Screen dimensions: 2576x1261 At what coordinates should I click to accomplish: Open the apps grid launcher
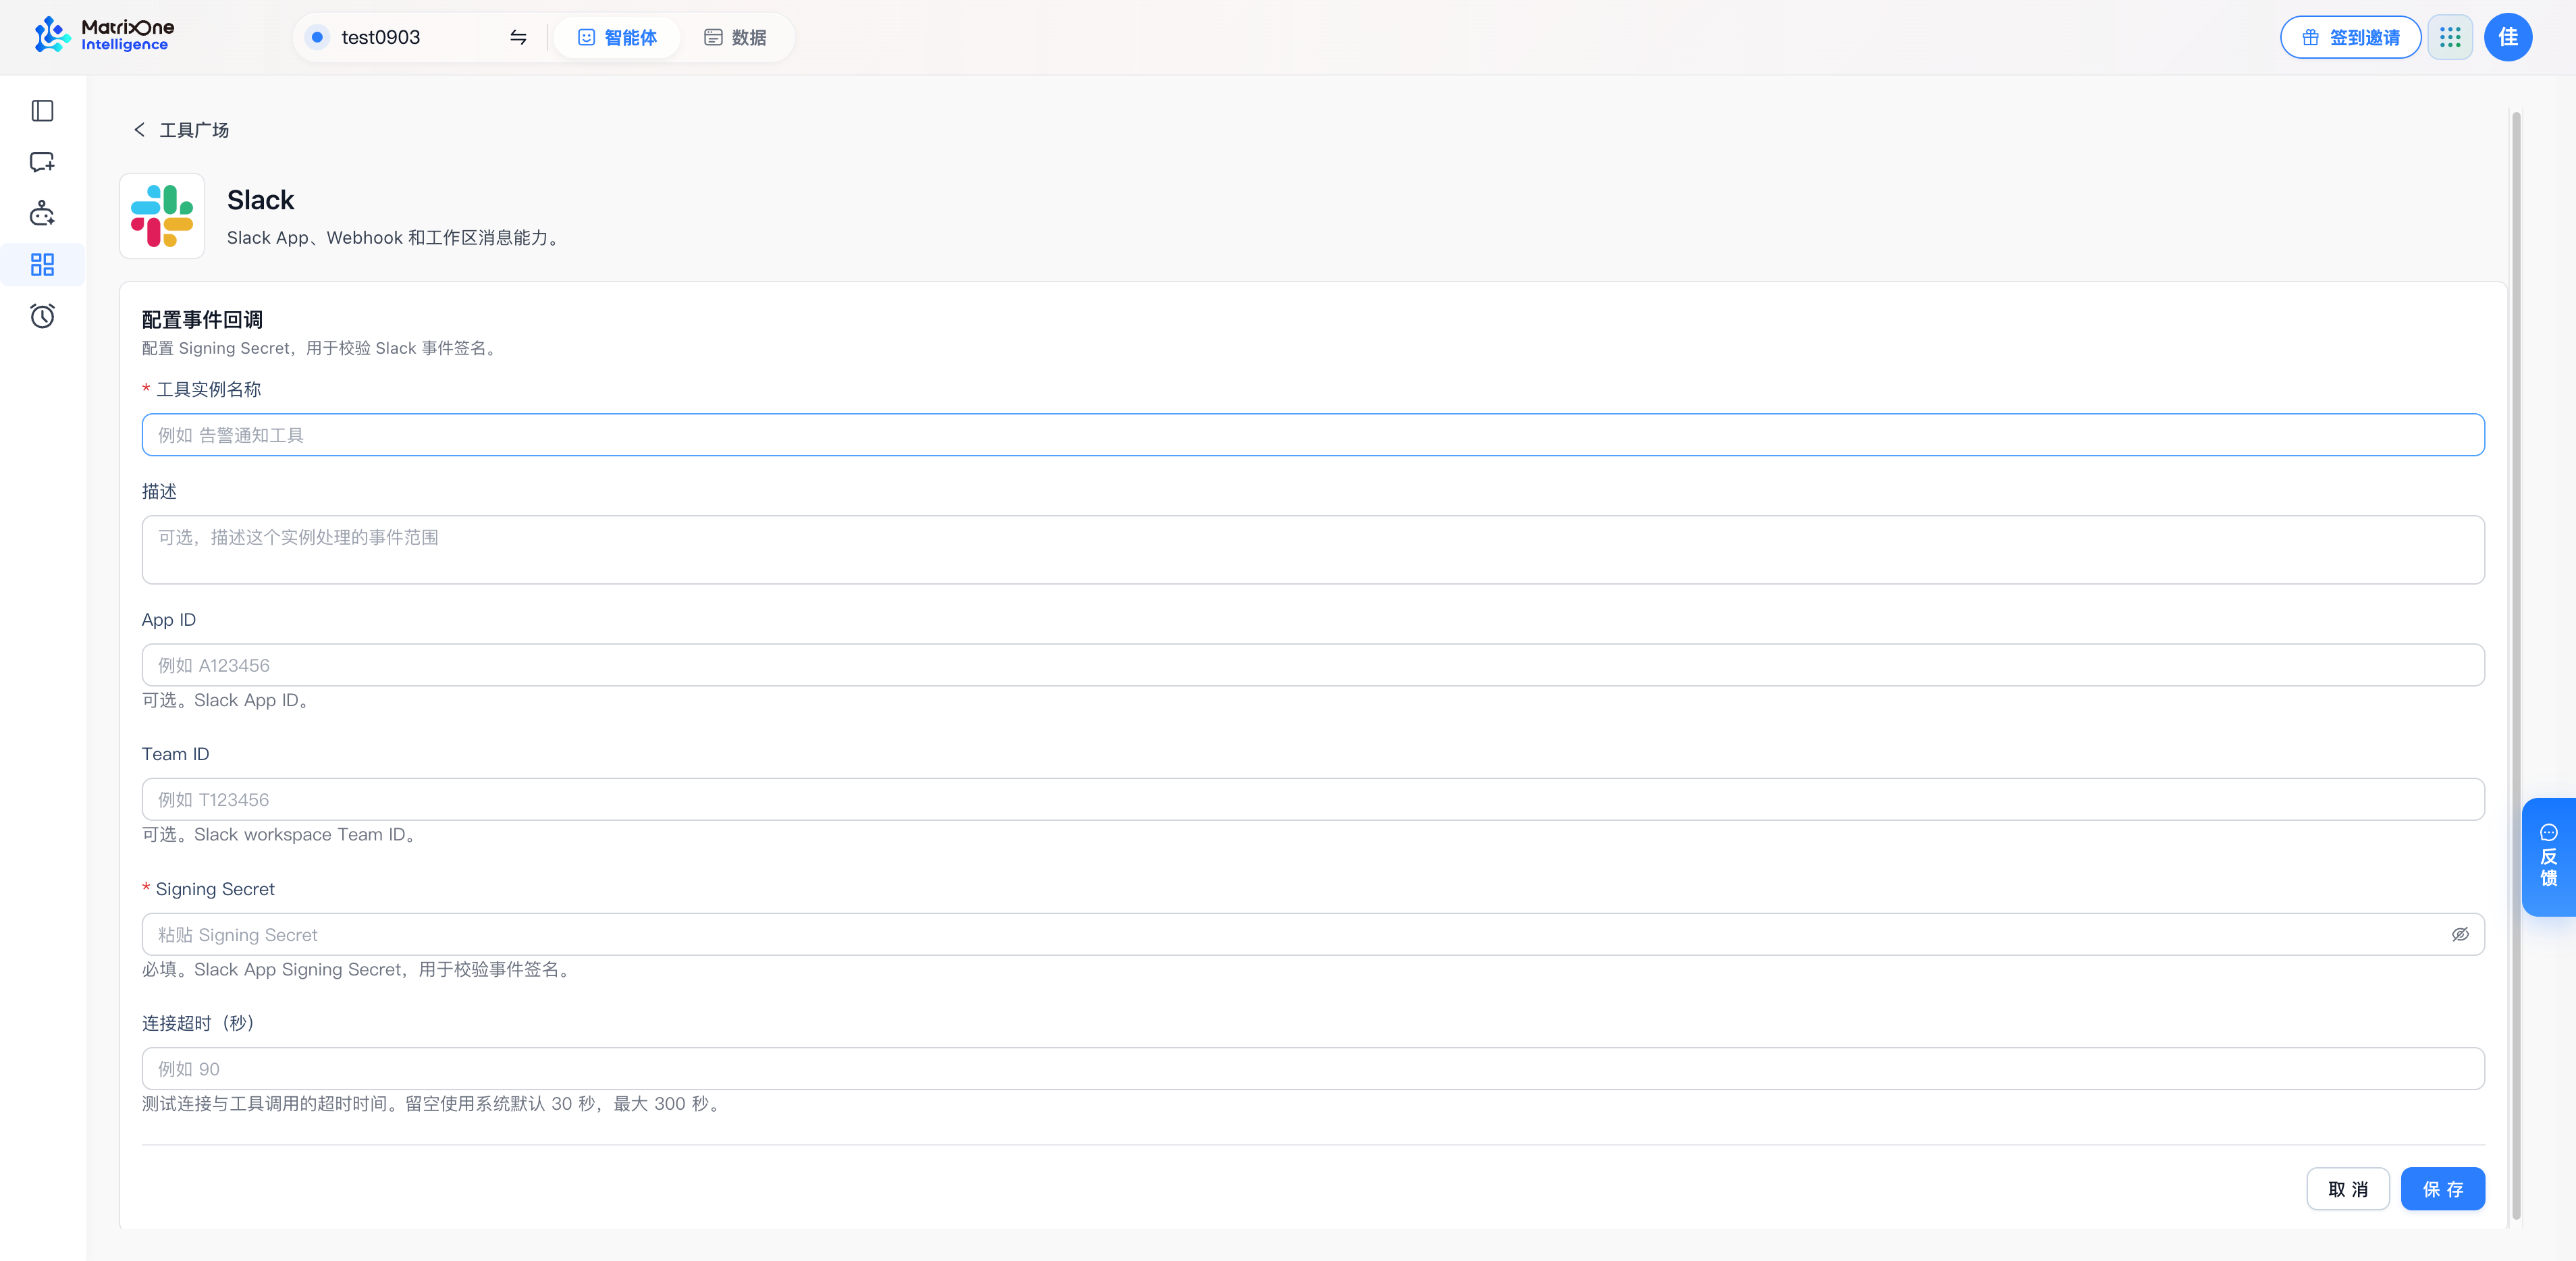[2450, 37]
